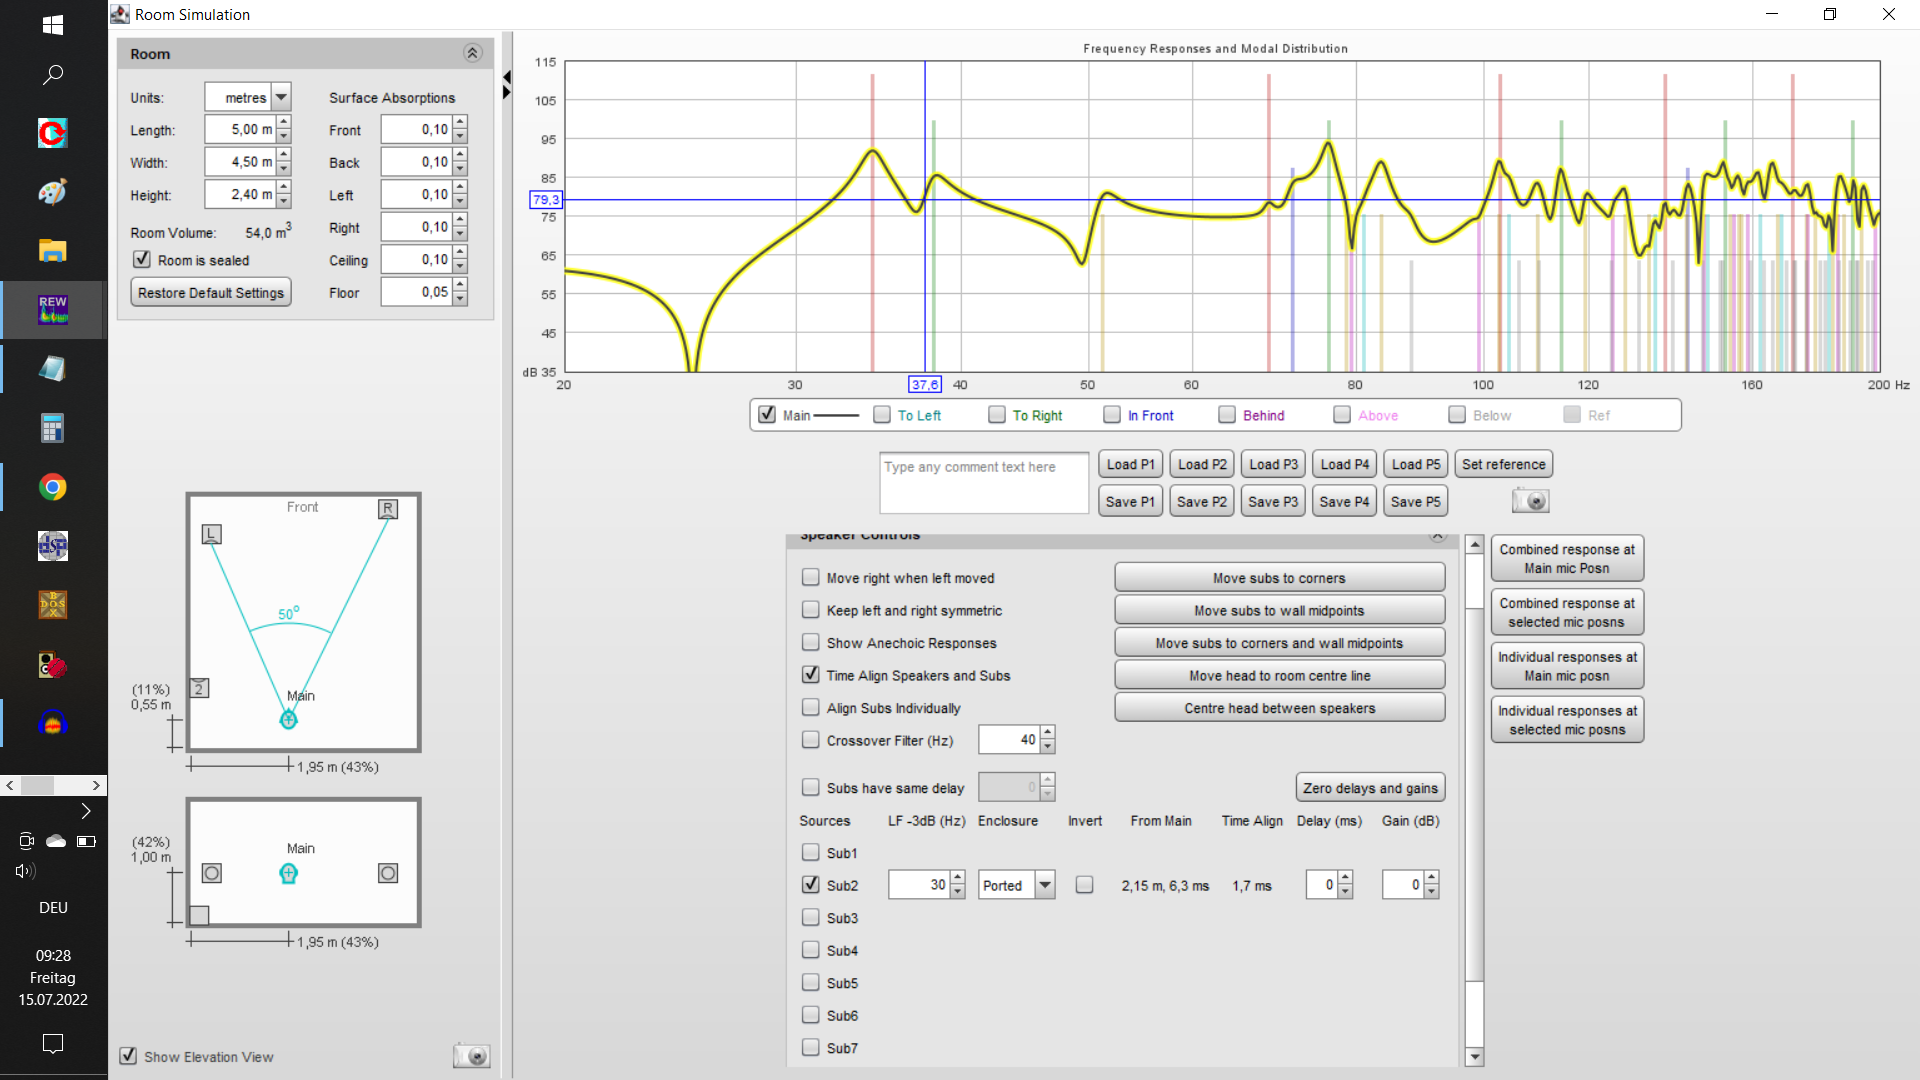Screen dimensions: 1920x1080
Task: Click the Set reference button
Action: [x=1503, y=464]
